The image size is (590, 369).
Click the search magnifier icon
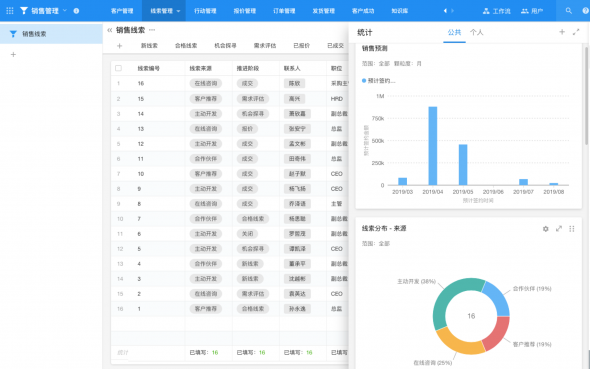(x=569, y=11)
